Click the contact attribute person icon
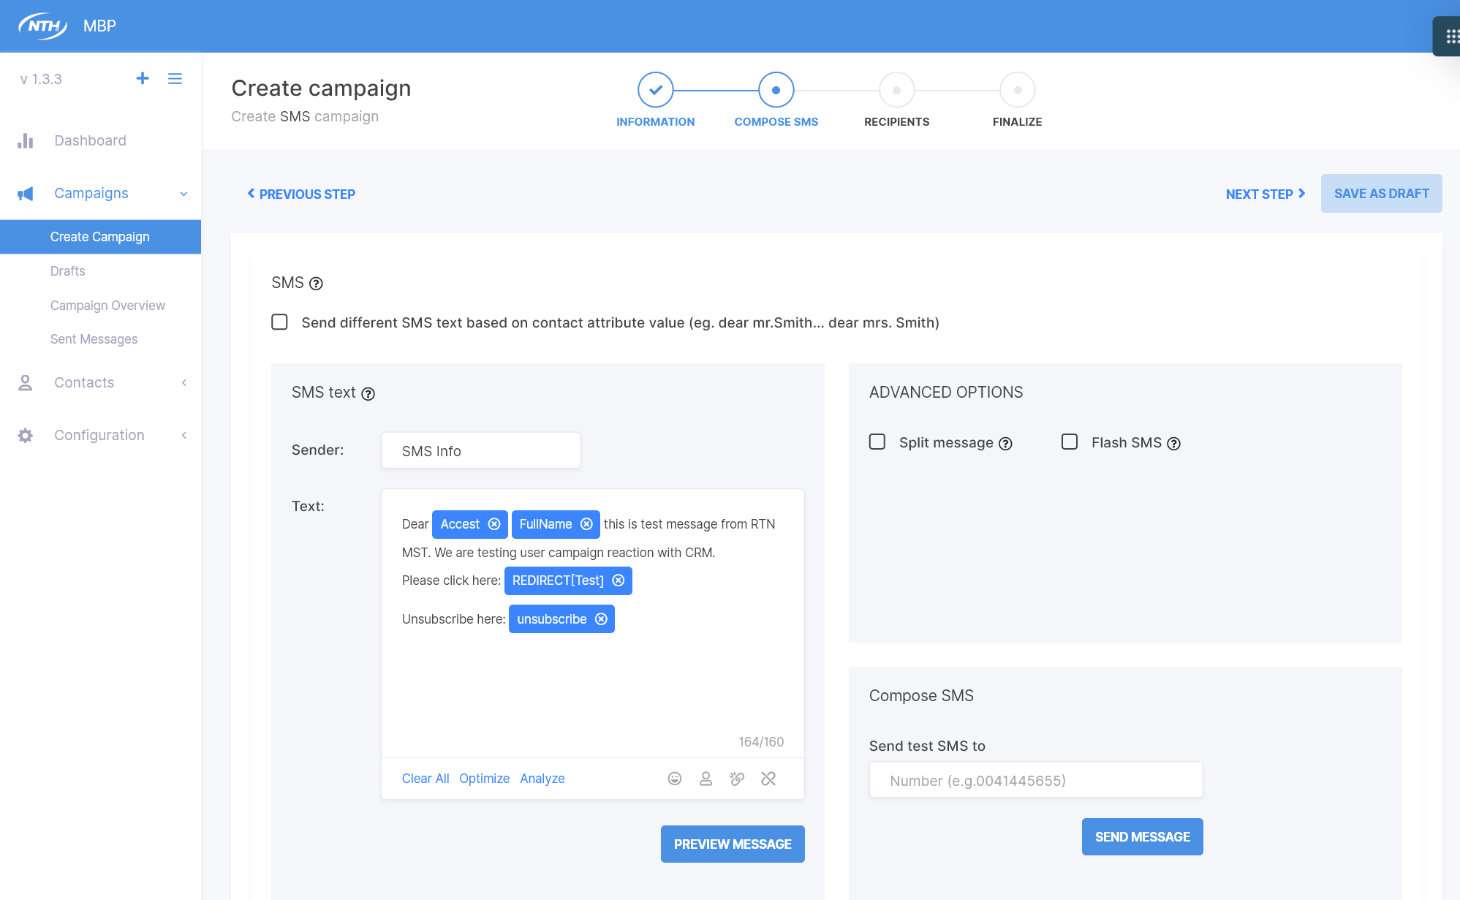The width and height of the screenshot is (1460, 900). pyautogui.click(x=706, y=779)
